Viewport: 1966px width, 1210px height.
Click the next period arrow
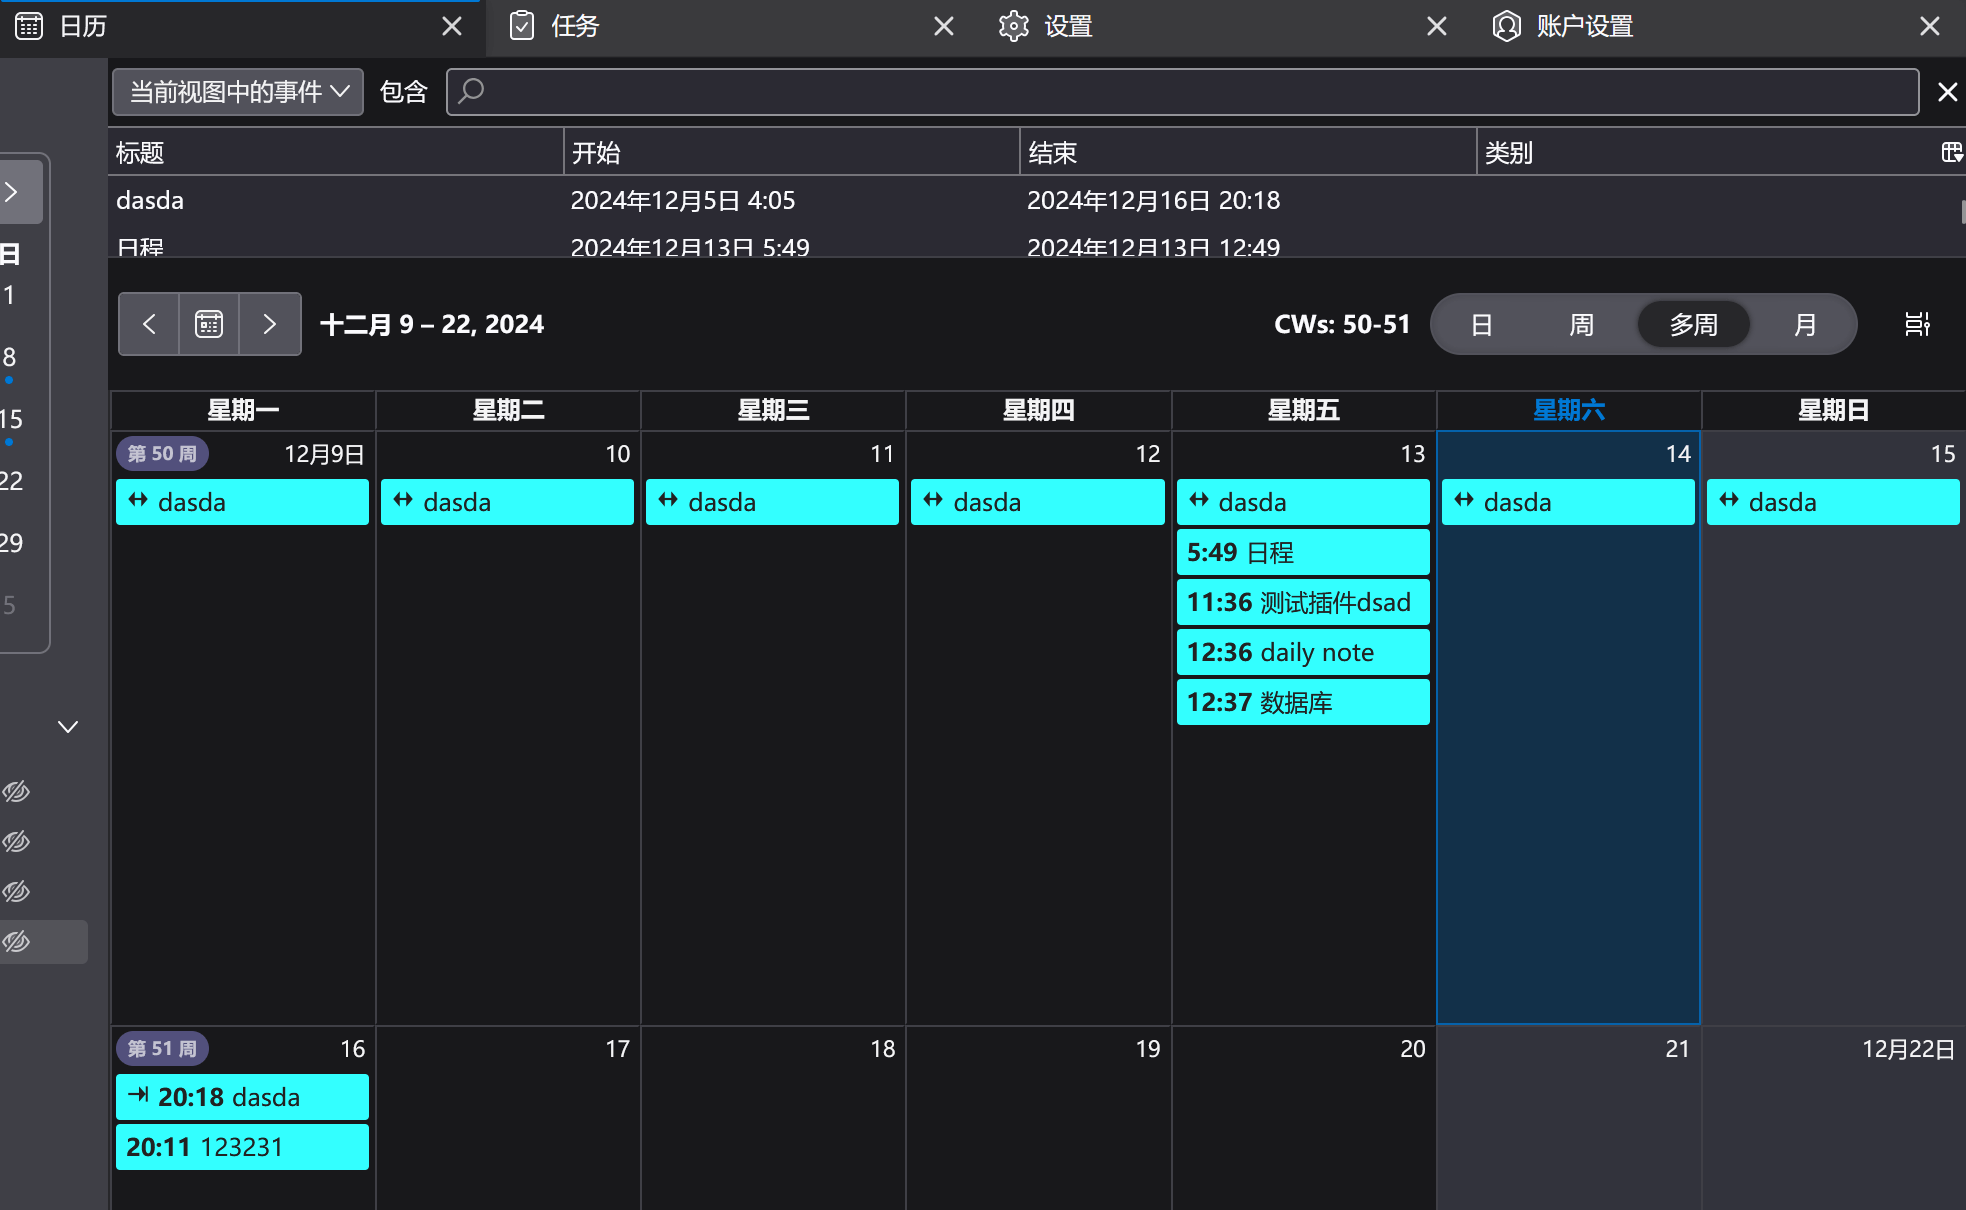(x=269, y=324)
